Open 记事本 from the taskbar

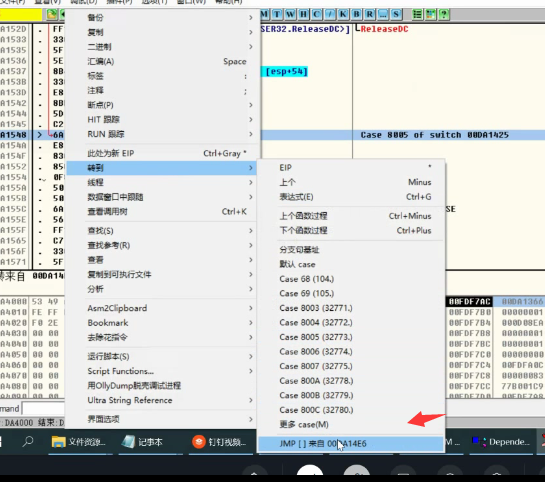(143, 442)
